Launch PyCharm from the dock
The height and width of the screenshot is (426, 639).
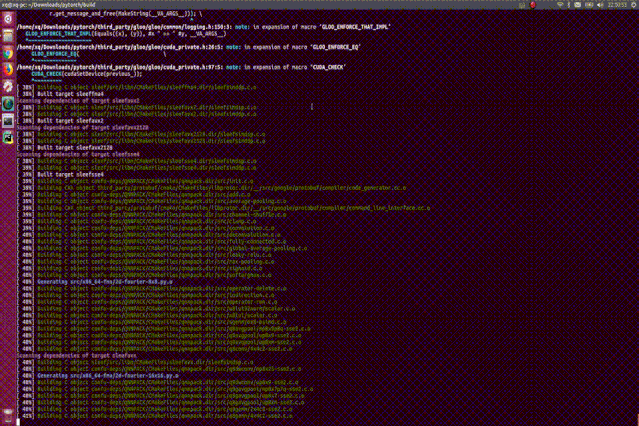coord(8,138)
